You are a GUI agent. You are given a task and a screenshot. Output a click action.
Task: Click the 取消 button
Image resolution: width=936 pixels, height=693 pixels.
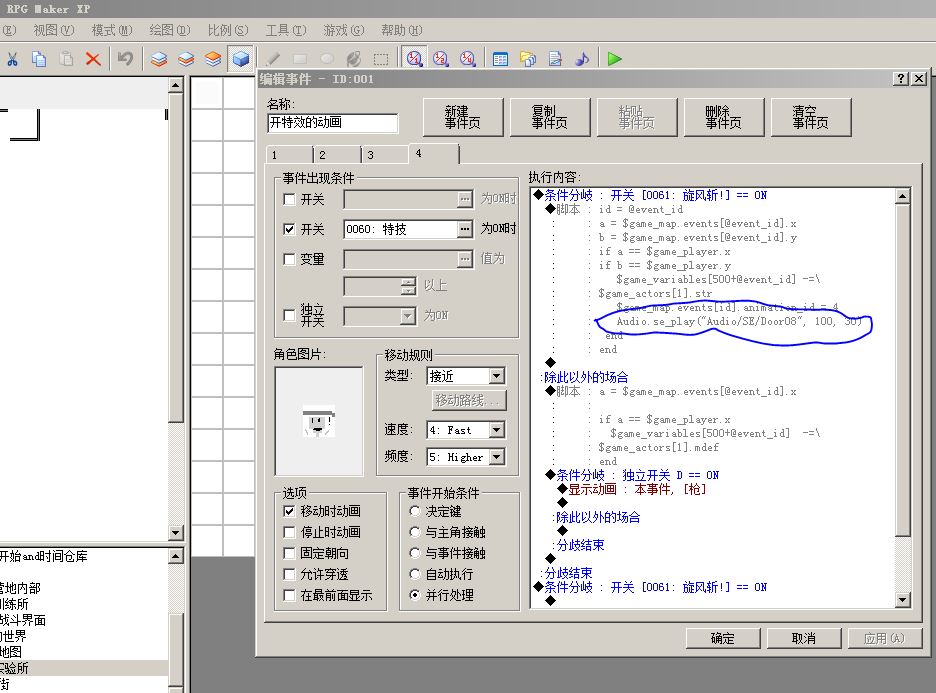coord(803,638)
